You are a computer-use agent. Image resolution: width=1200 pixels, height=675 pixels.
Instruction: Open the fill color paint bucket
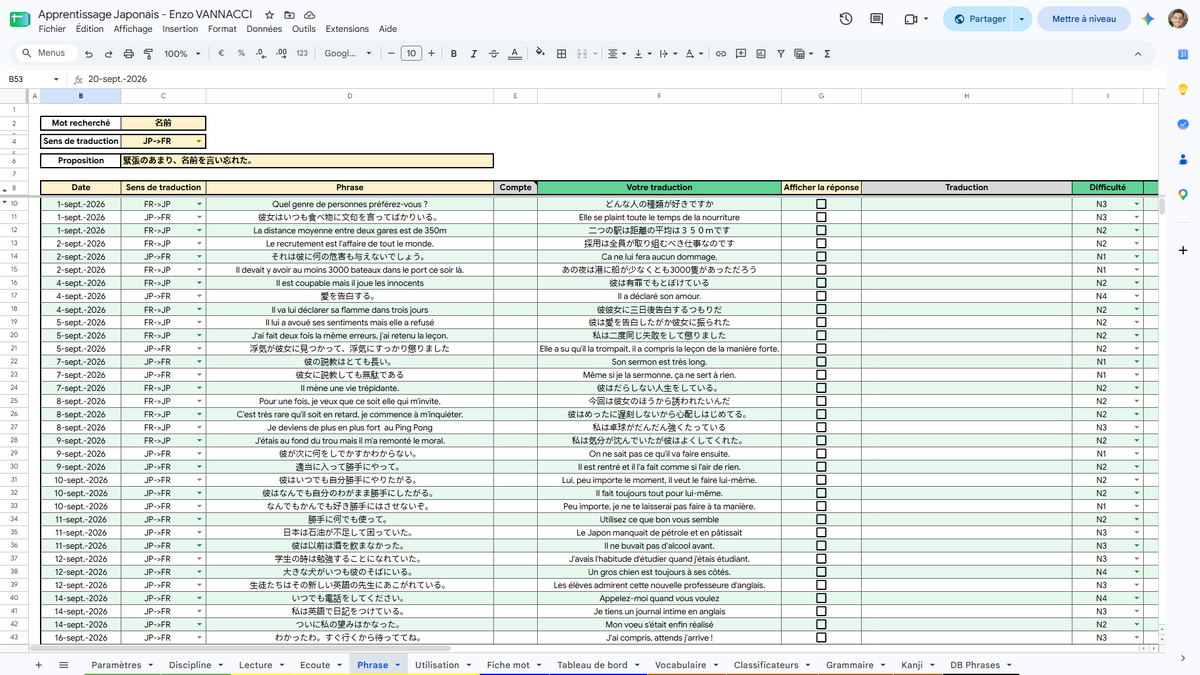pos(541,54)
